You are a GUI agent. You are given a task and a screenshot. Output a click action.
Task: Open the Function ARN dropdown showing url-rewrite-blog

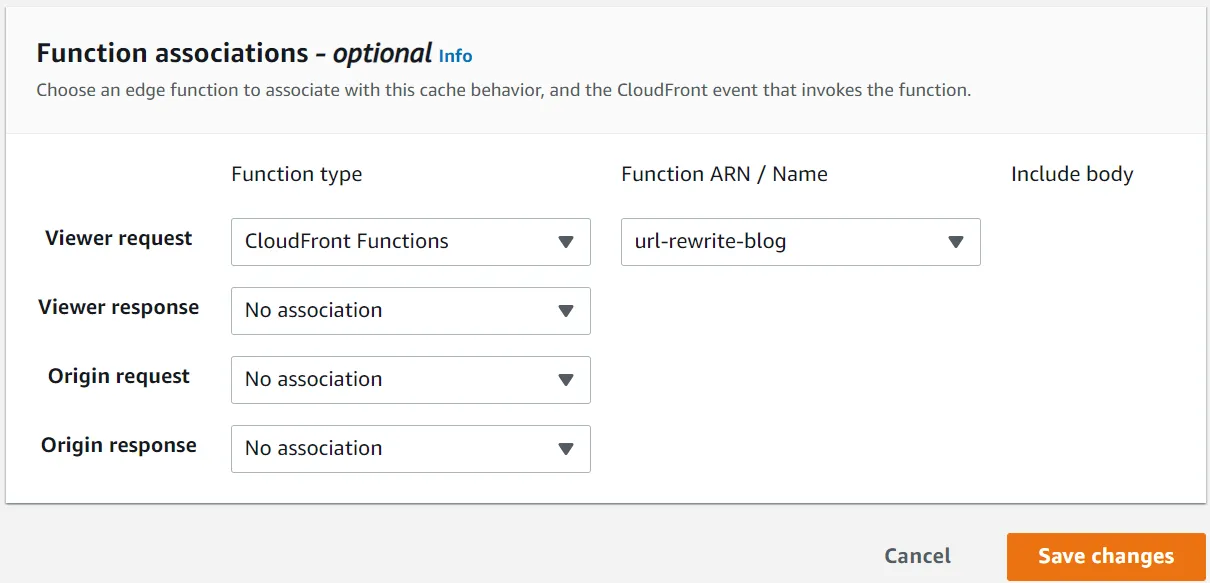800,242
